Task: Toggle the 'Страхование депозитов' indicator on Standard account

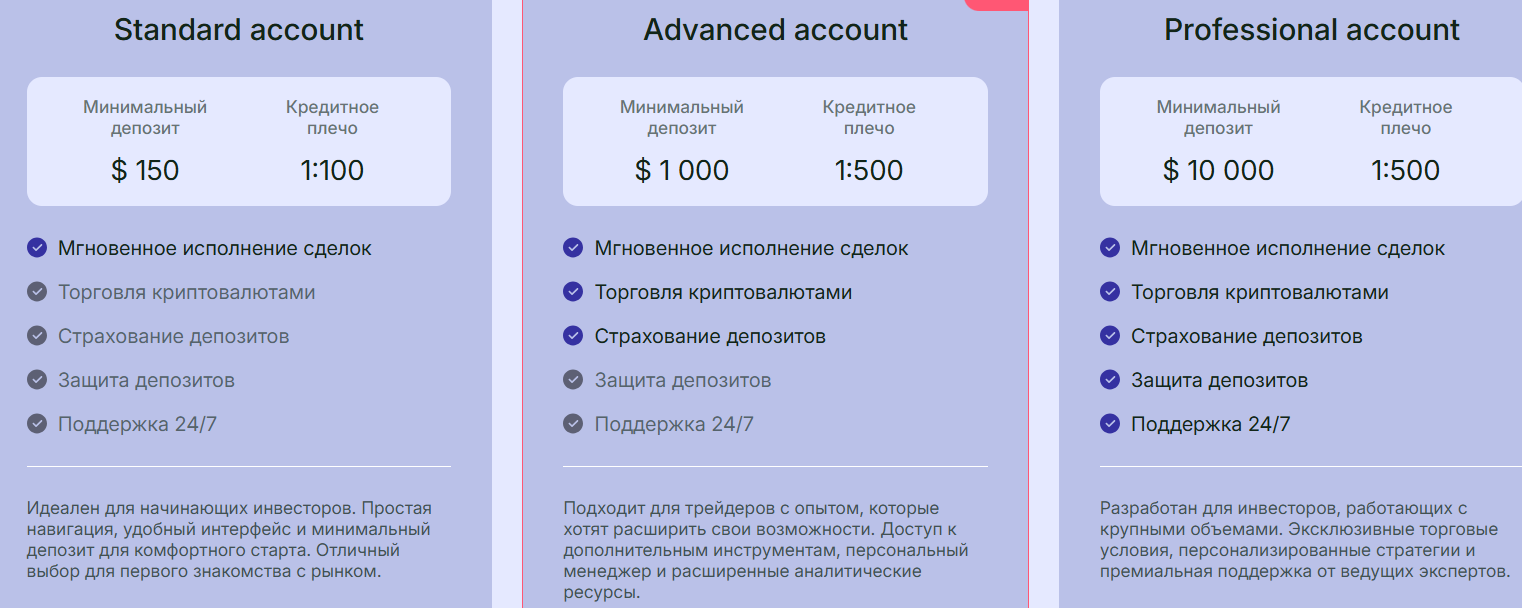Action: (x=36, y=336)
